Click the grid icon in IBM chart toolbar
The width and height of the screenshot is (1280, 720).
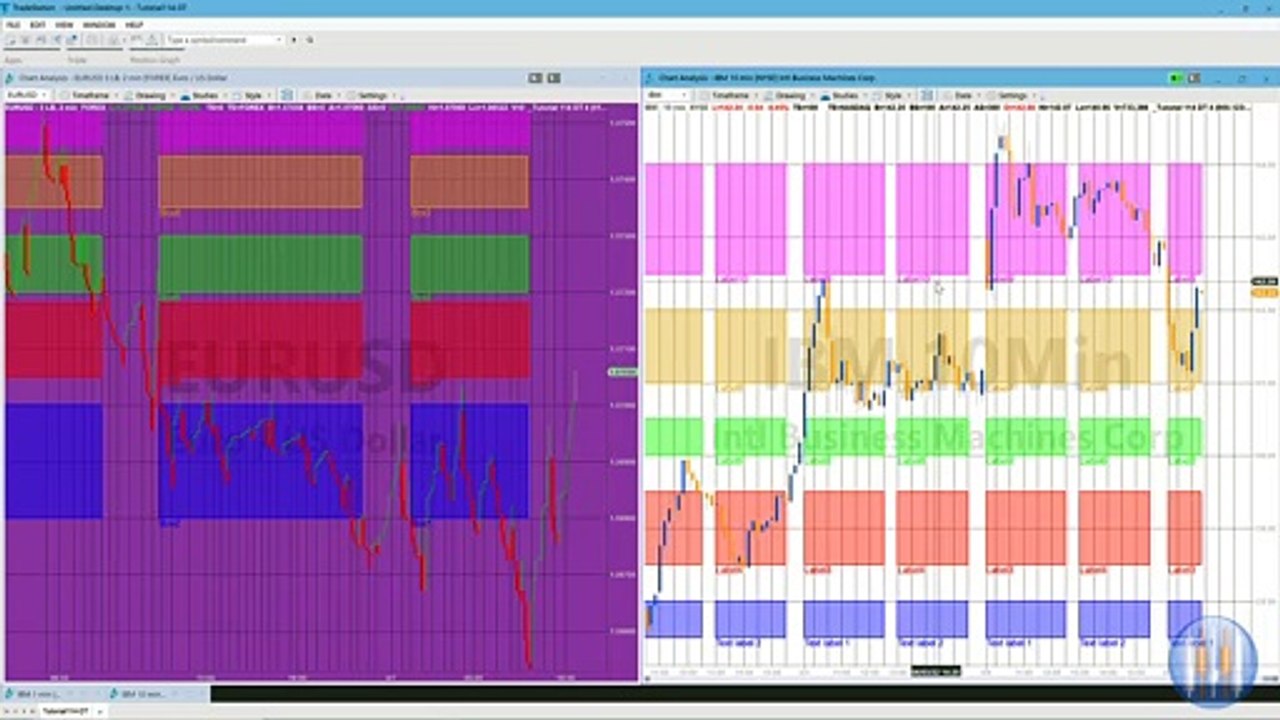(x=926, y=95)
